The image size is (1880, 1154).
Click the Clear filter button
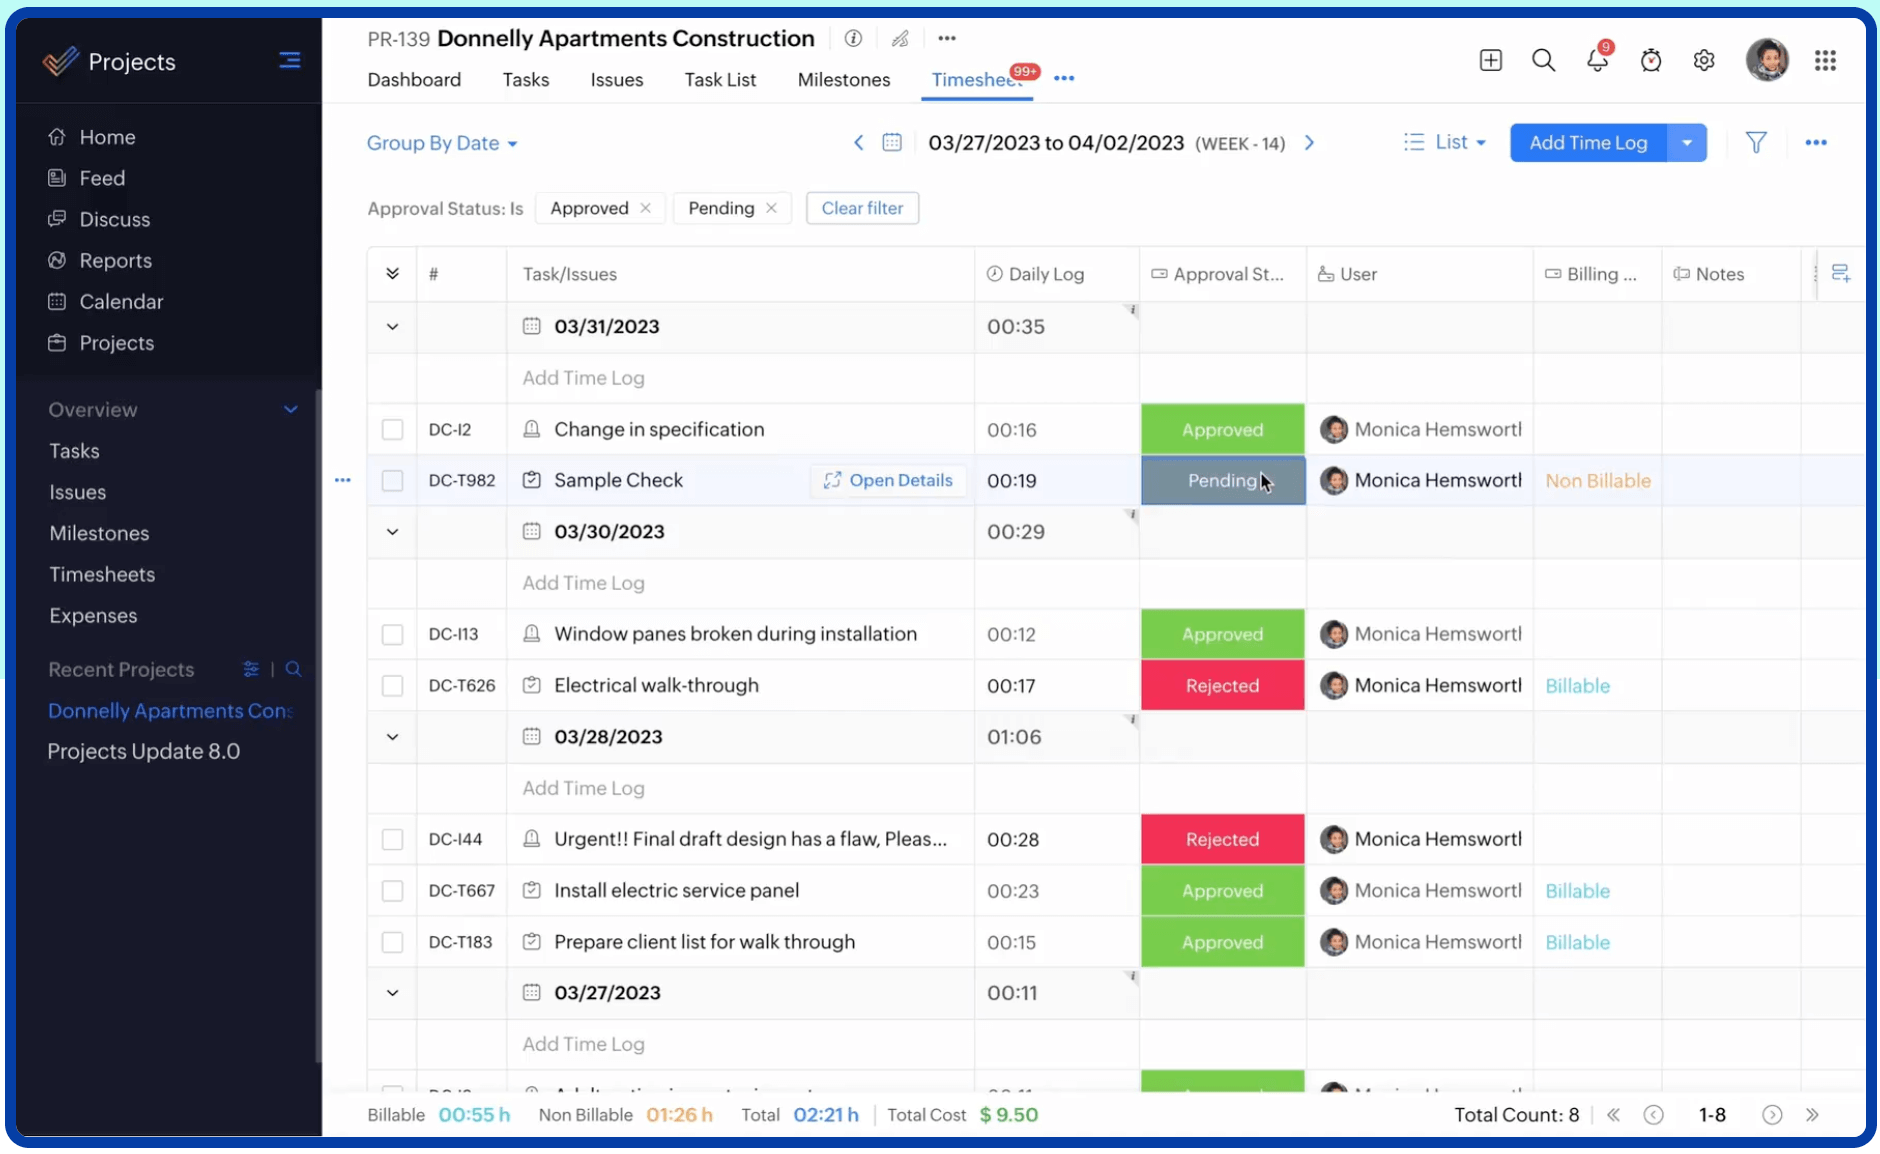(x=861, y=208)
